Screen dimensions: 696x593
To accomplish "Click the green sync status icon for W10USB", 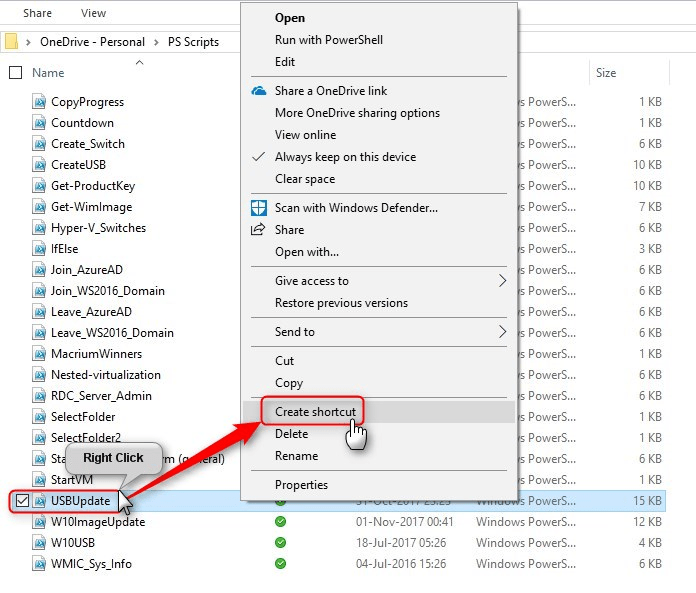I will point(281,542).
